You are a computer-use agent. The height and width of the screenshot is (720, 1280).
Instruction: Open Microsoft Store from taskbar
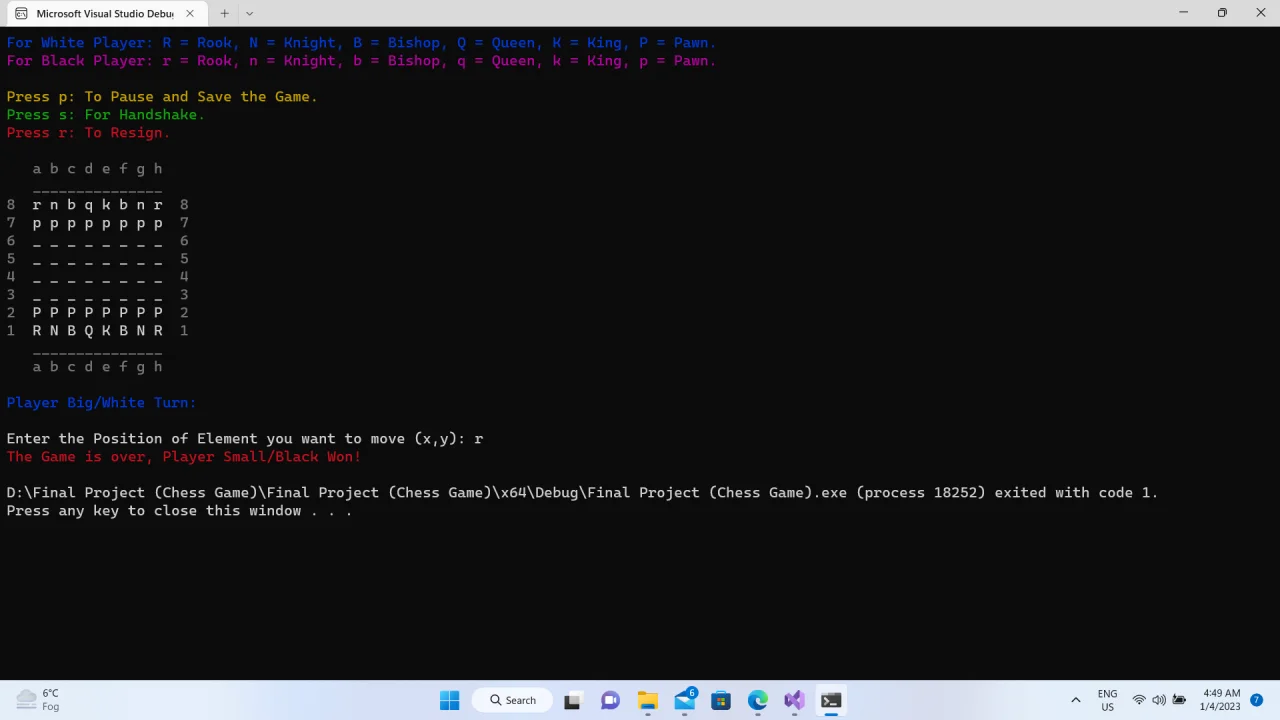pyautogui.click(x=721, y=700)
